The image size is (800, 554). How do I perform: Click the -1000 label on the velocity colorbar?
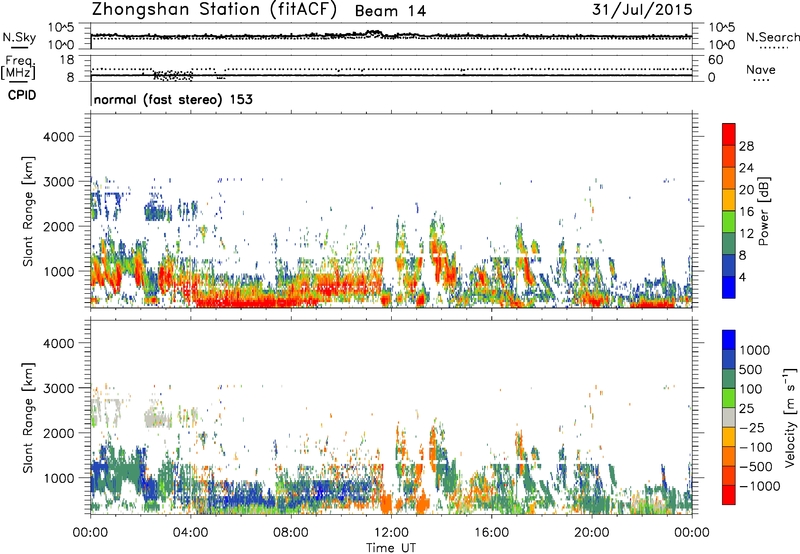pyautogui.click(x=759, y=486)
